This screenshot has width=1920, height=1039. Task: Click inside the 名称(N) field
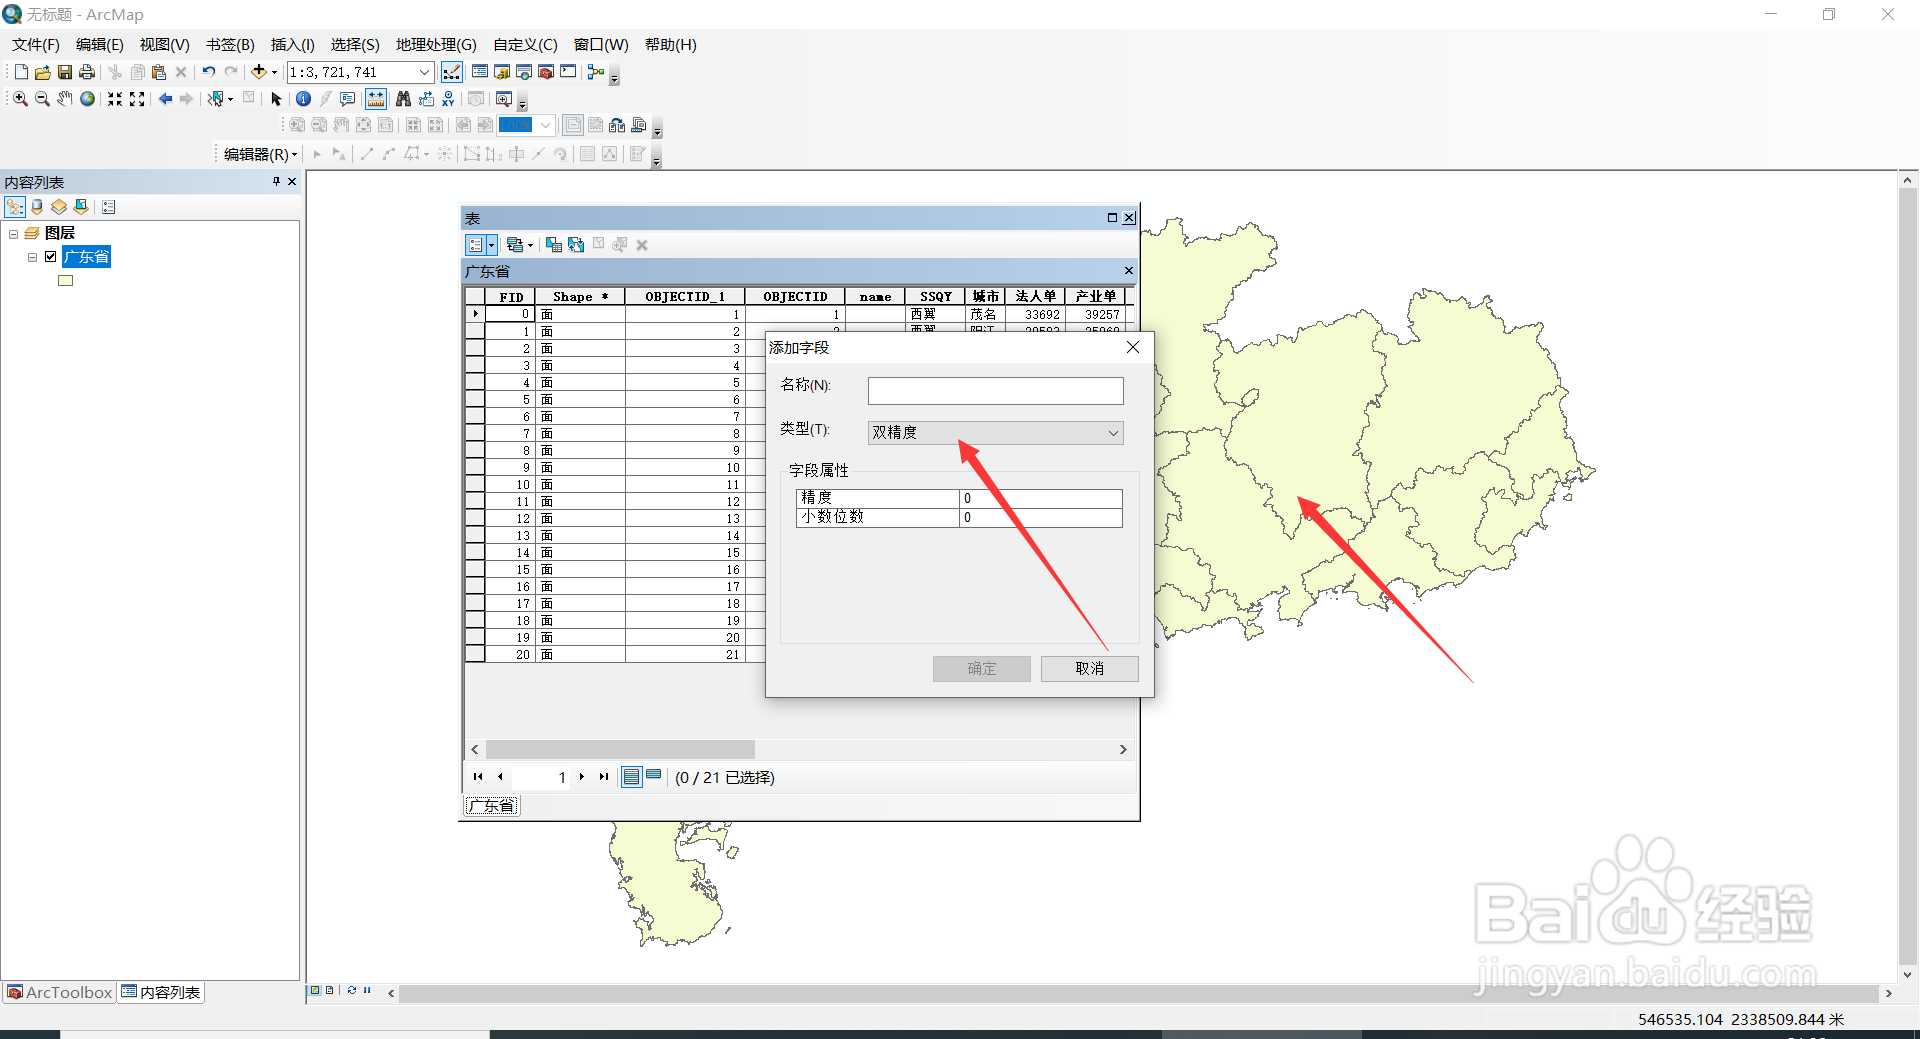(x=994, y=390)
